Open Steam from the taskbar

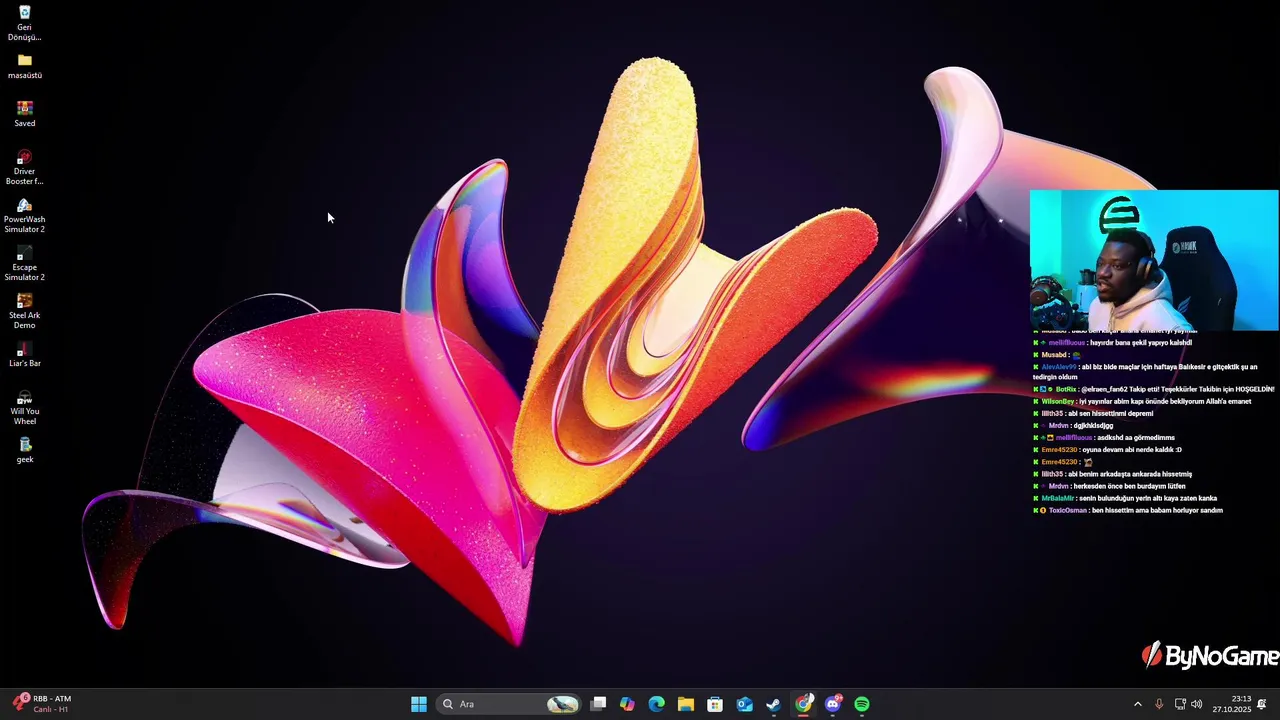pos(773,704)
